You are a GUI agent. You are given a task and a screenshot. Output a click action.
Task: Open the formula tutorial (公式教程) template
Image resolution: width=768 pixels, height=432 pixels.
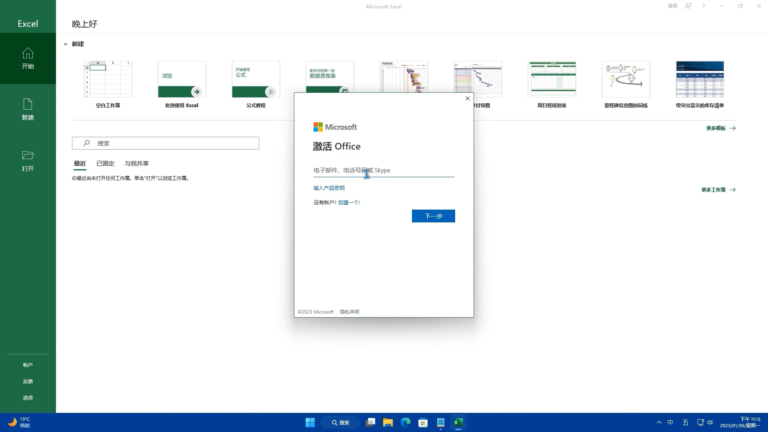256,84
